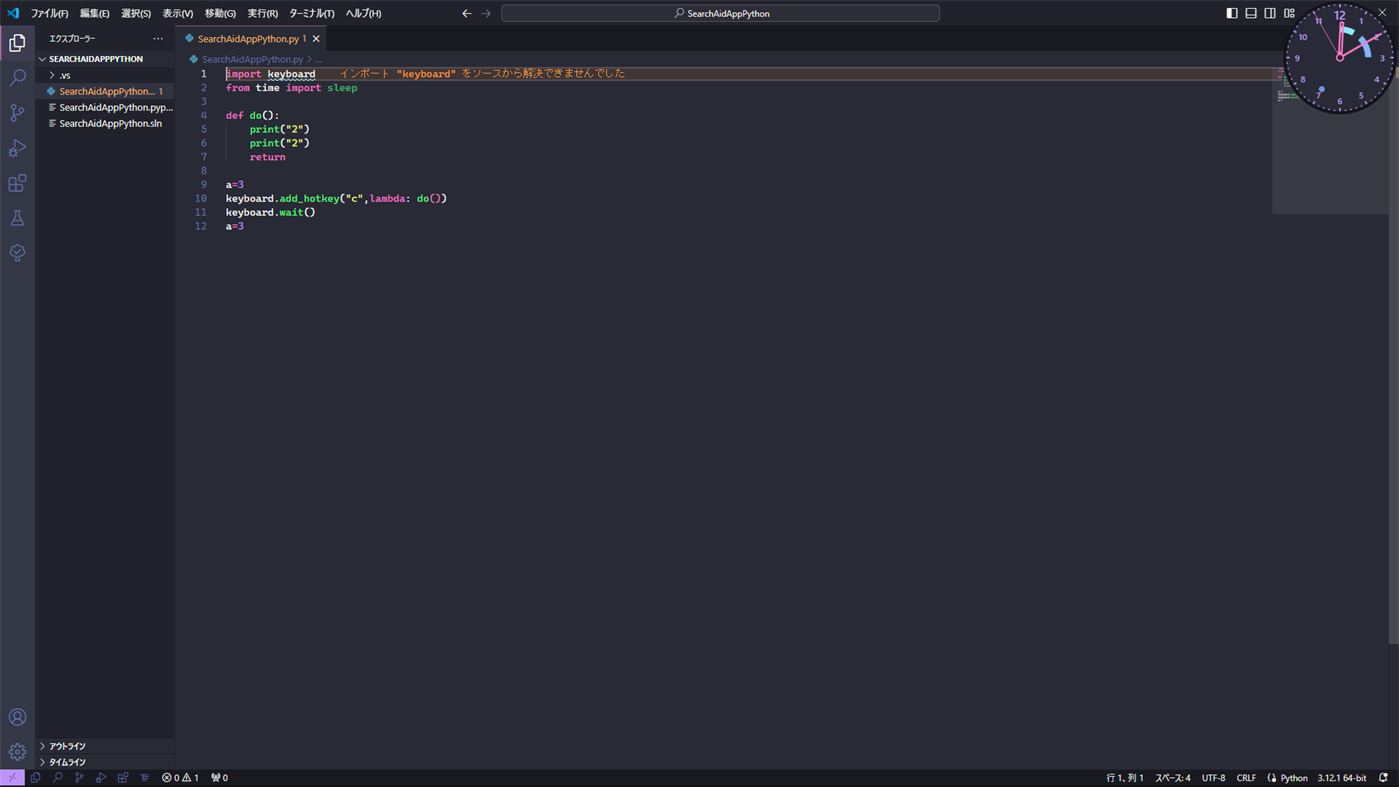This screenshot has width=1399, height=787.
Task: Open the Explorer view in the activity bar
Action: (17, 43)
